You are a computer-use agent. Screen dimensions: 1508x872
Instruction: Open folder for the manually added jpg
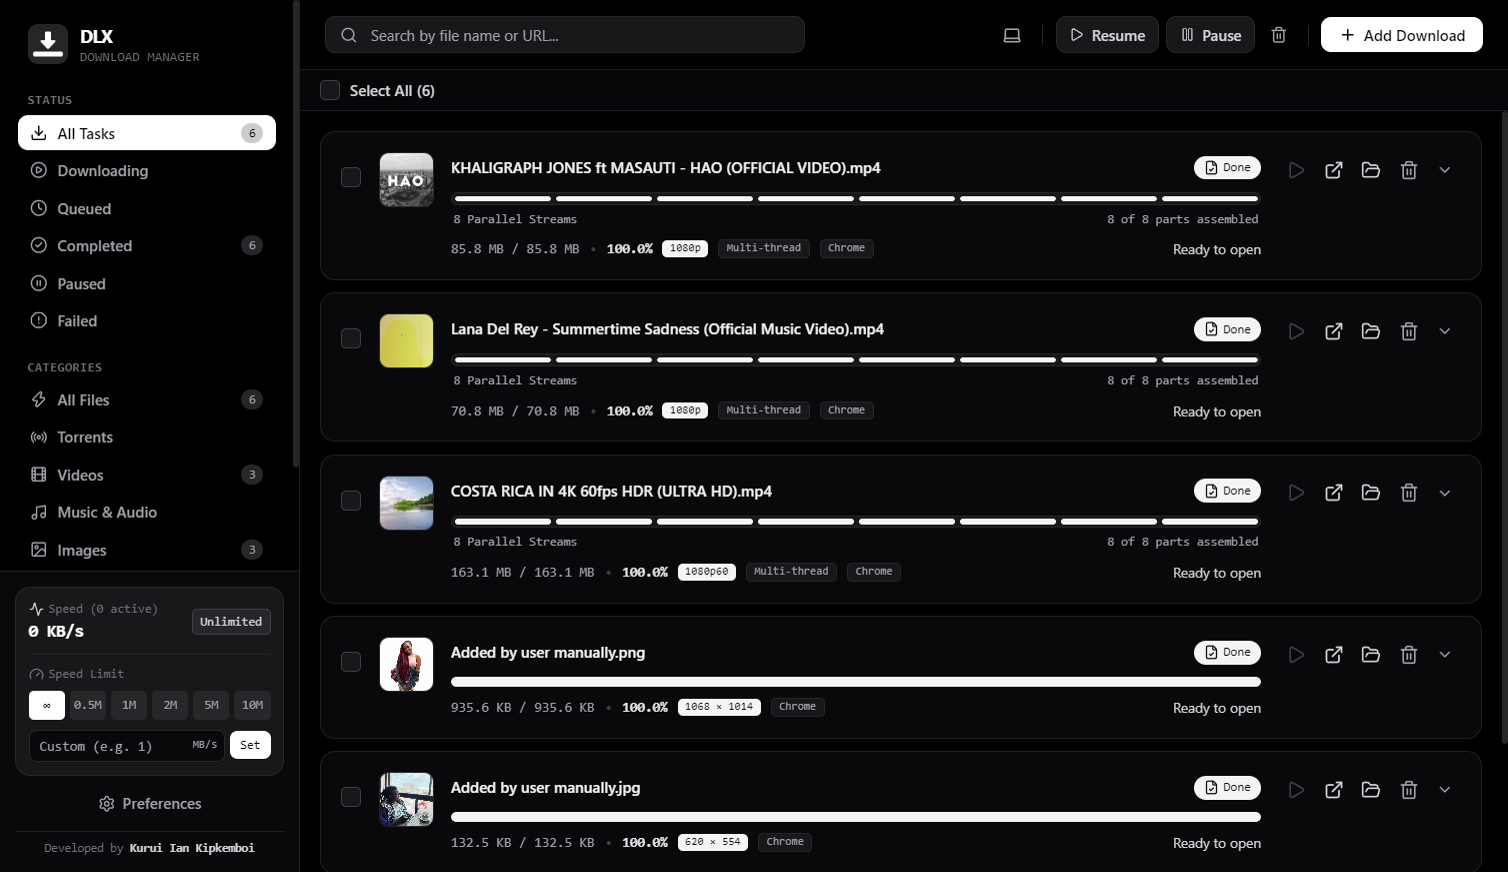pyautogui.click(x=1371, y=789)
